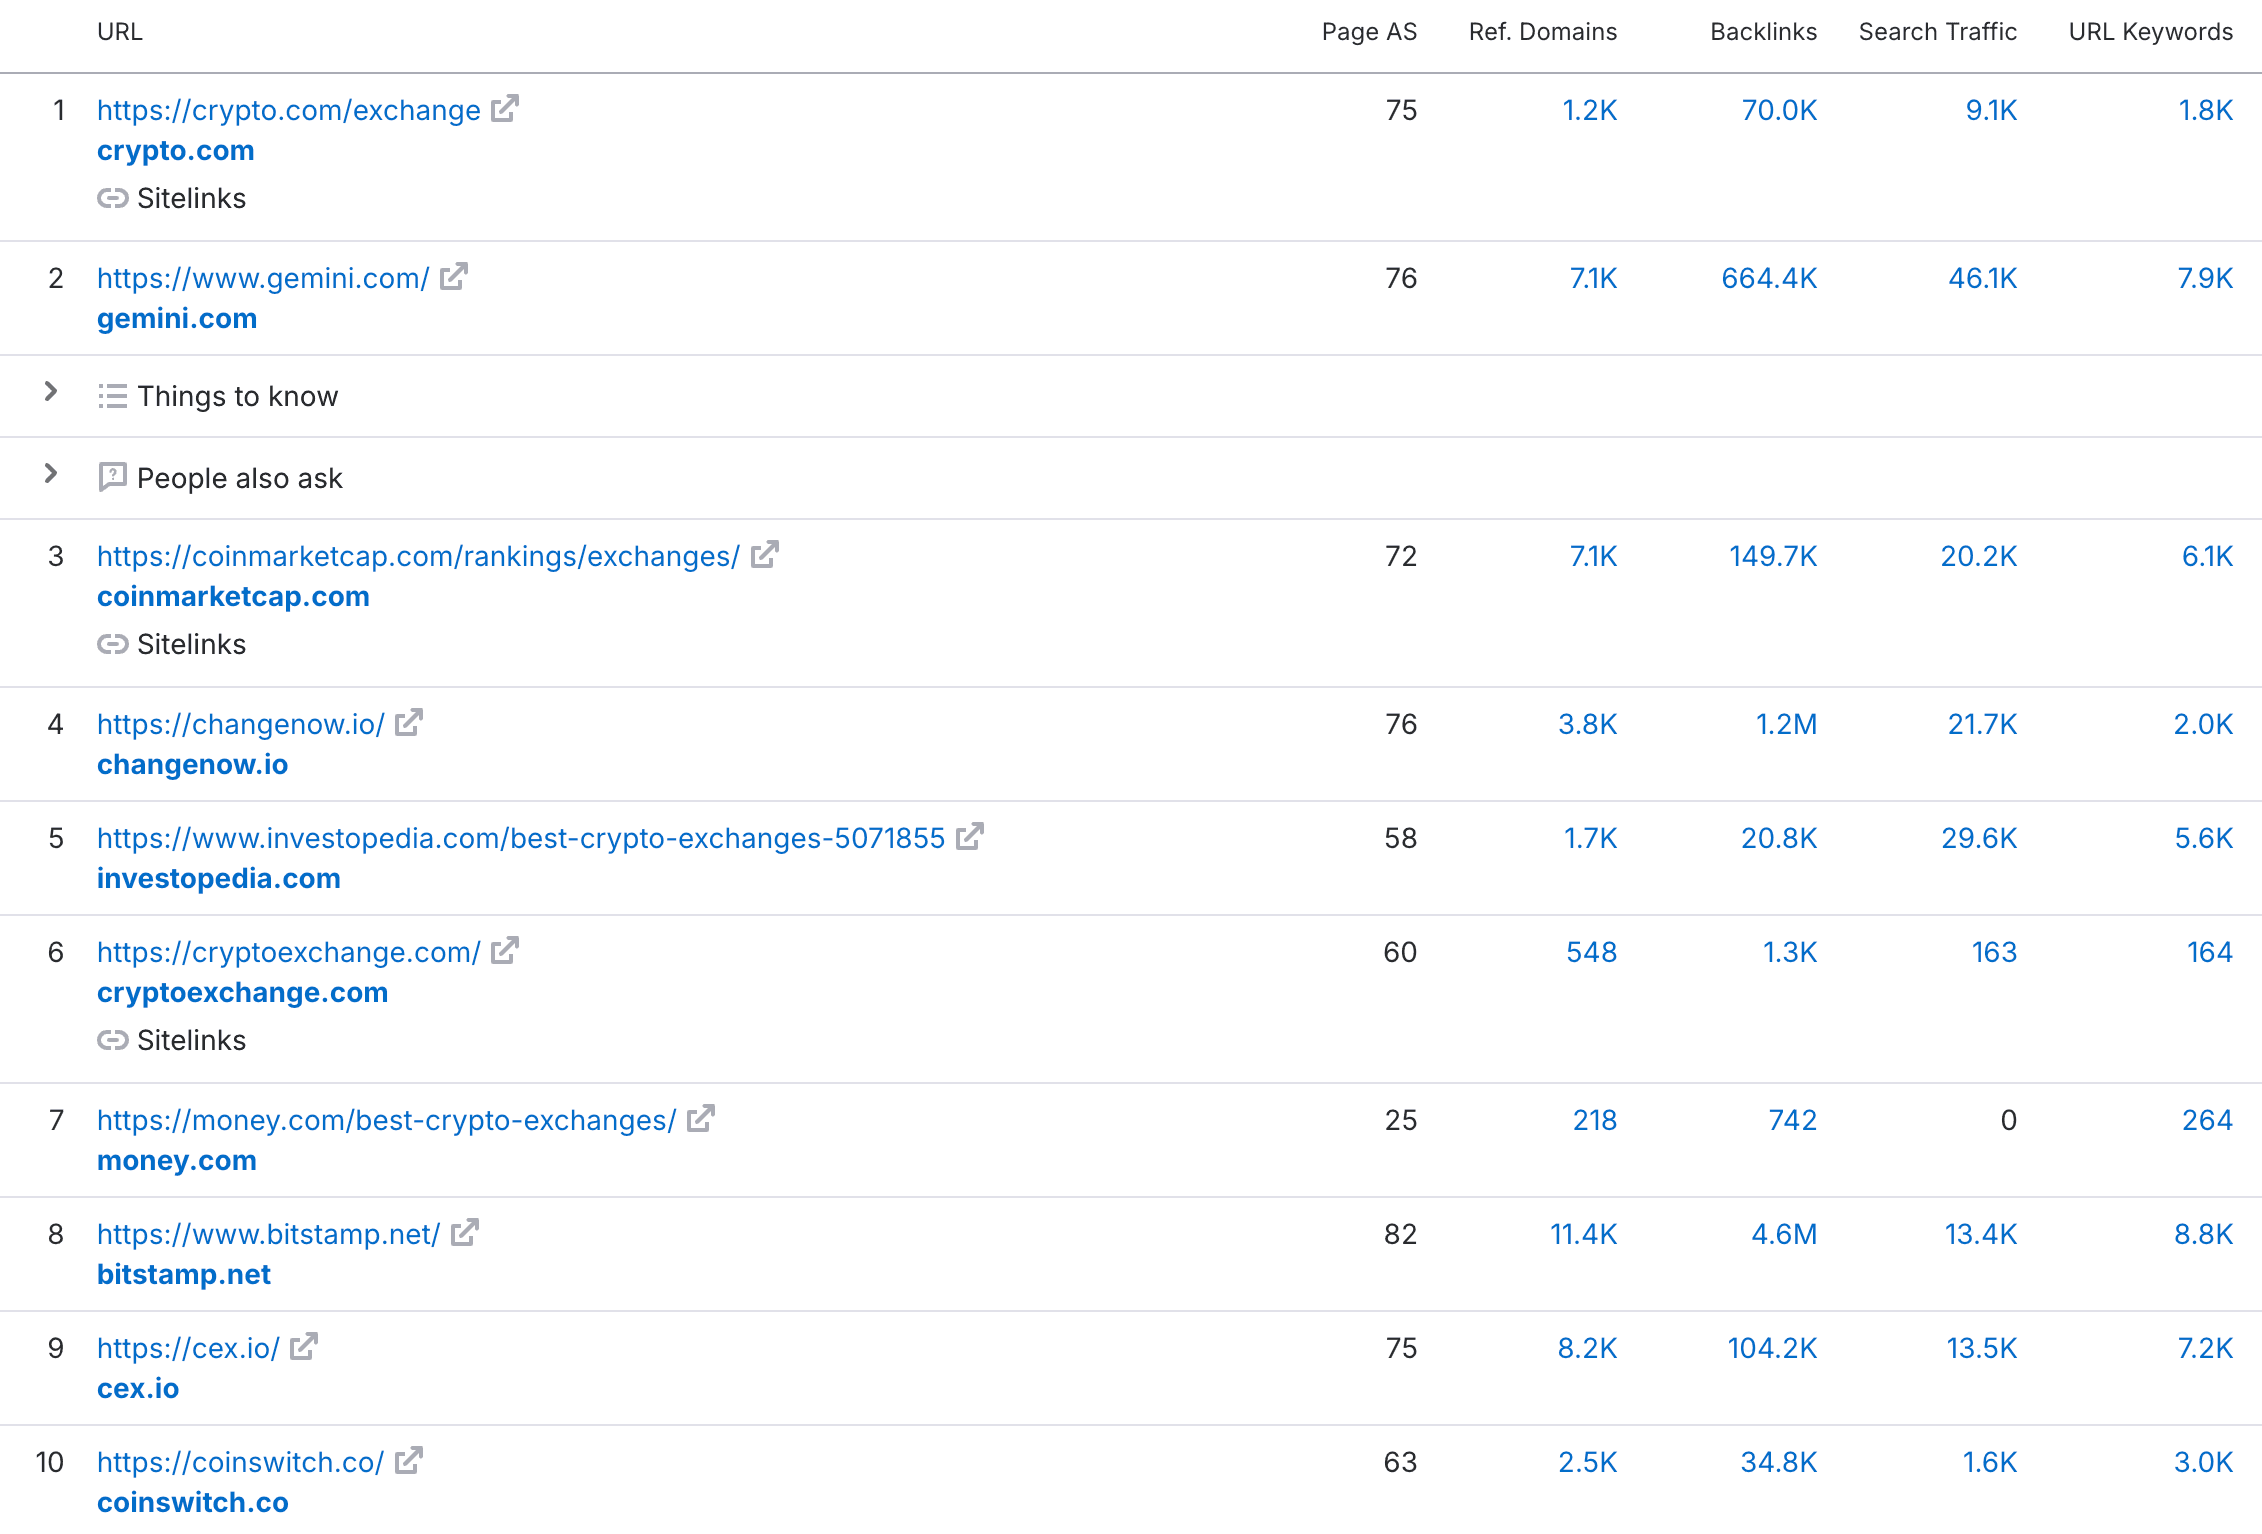
Task: Click 6.1K URL Keywords for coinmarketcap.com
Action: click(x=2207, y=556)
